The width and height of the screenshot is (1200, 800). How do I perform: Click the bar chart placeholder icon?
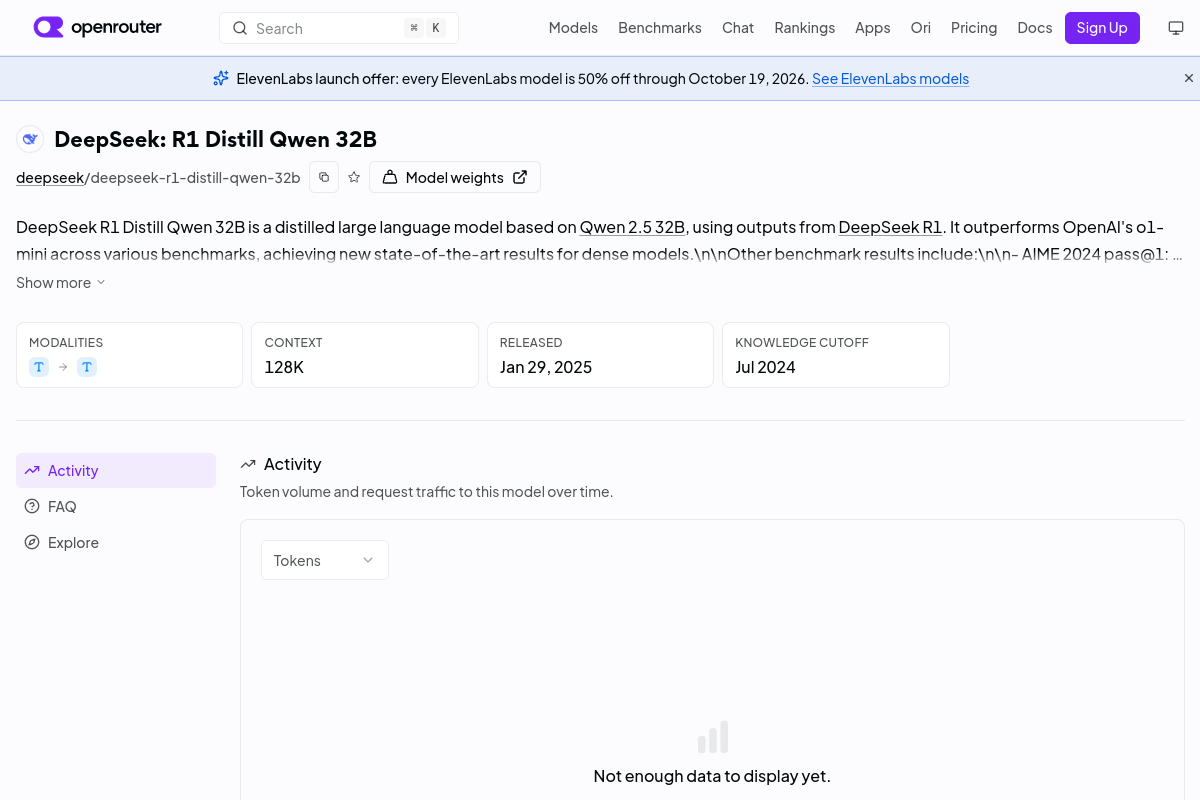click(x=712, y=737)
